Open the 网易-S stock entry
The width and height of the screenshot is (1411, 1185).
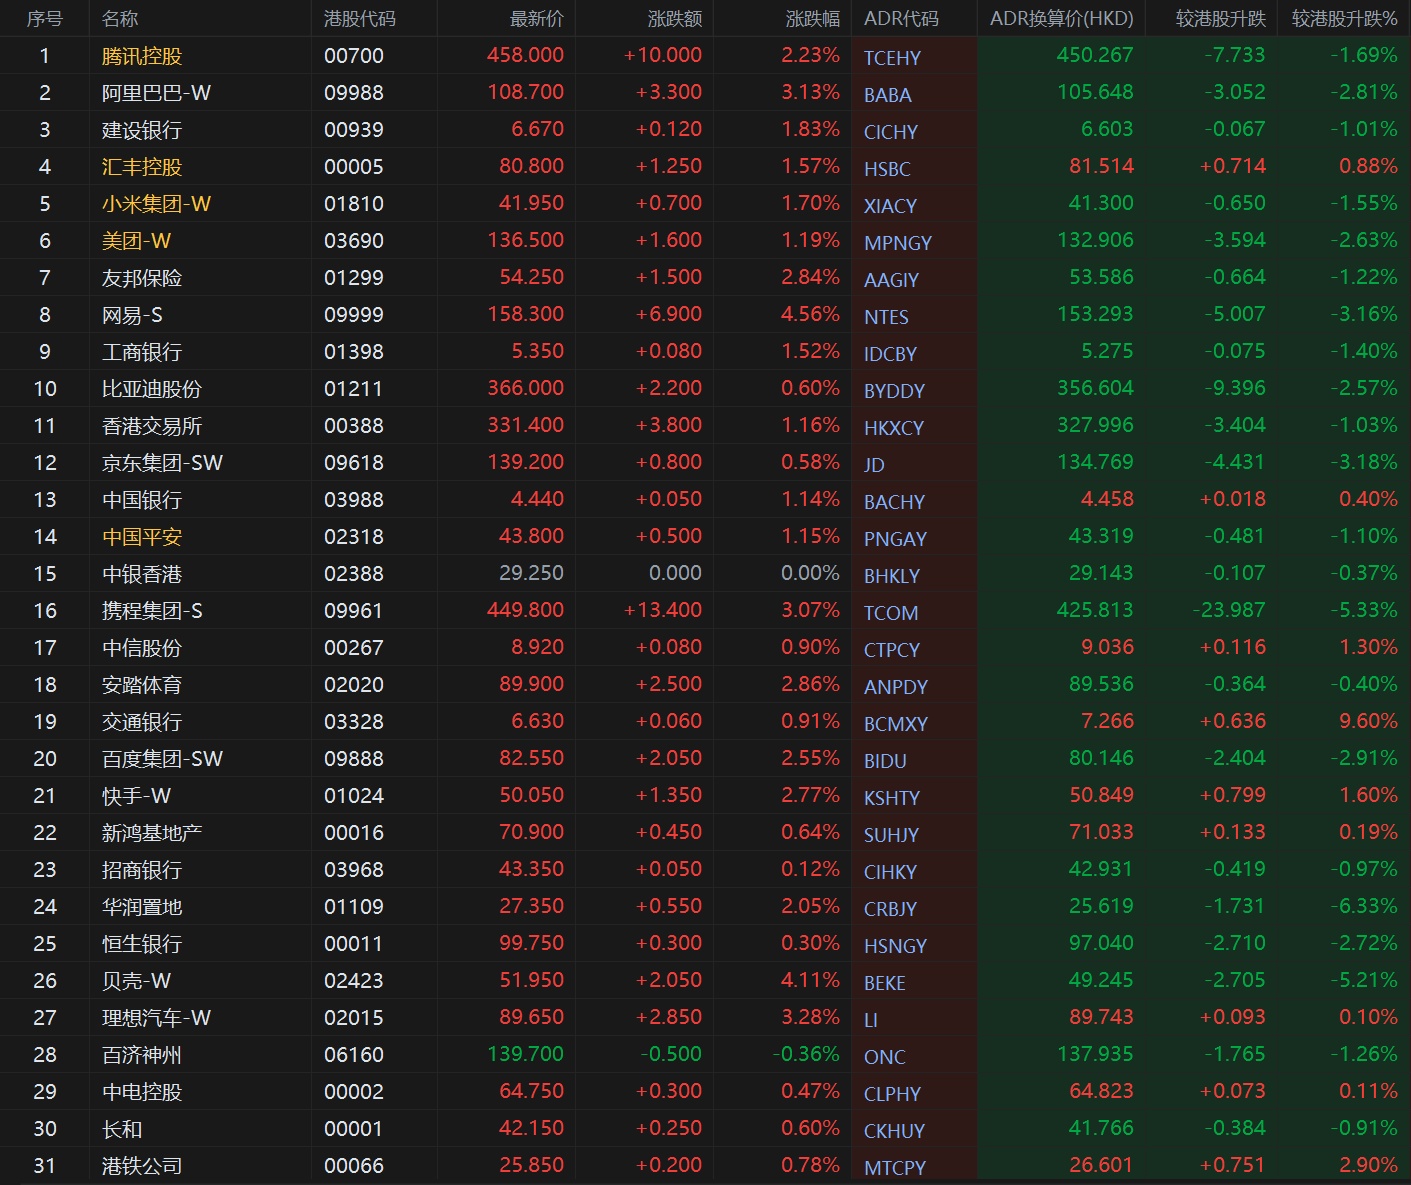click(x=132, y=315)
